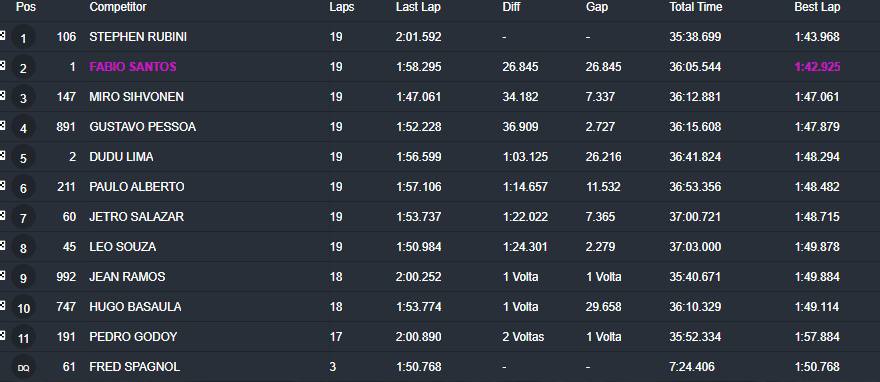Click the DQ badge next to Fred Spagnol

tap(23, 367)
